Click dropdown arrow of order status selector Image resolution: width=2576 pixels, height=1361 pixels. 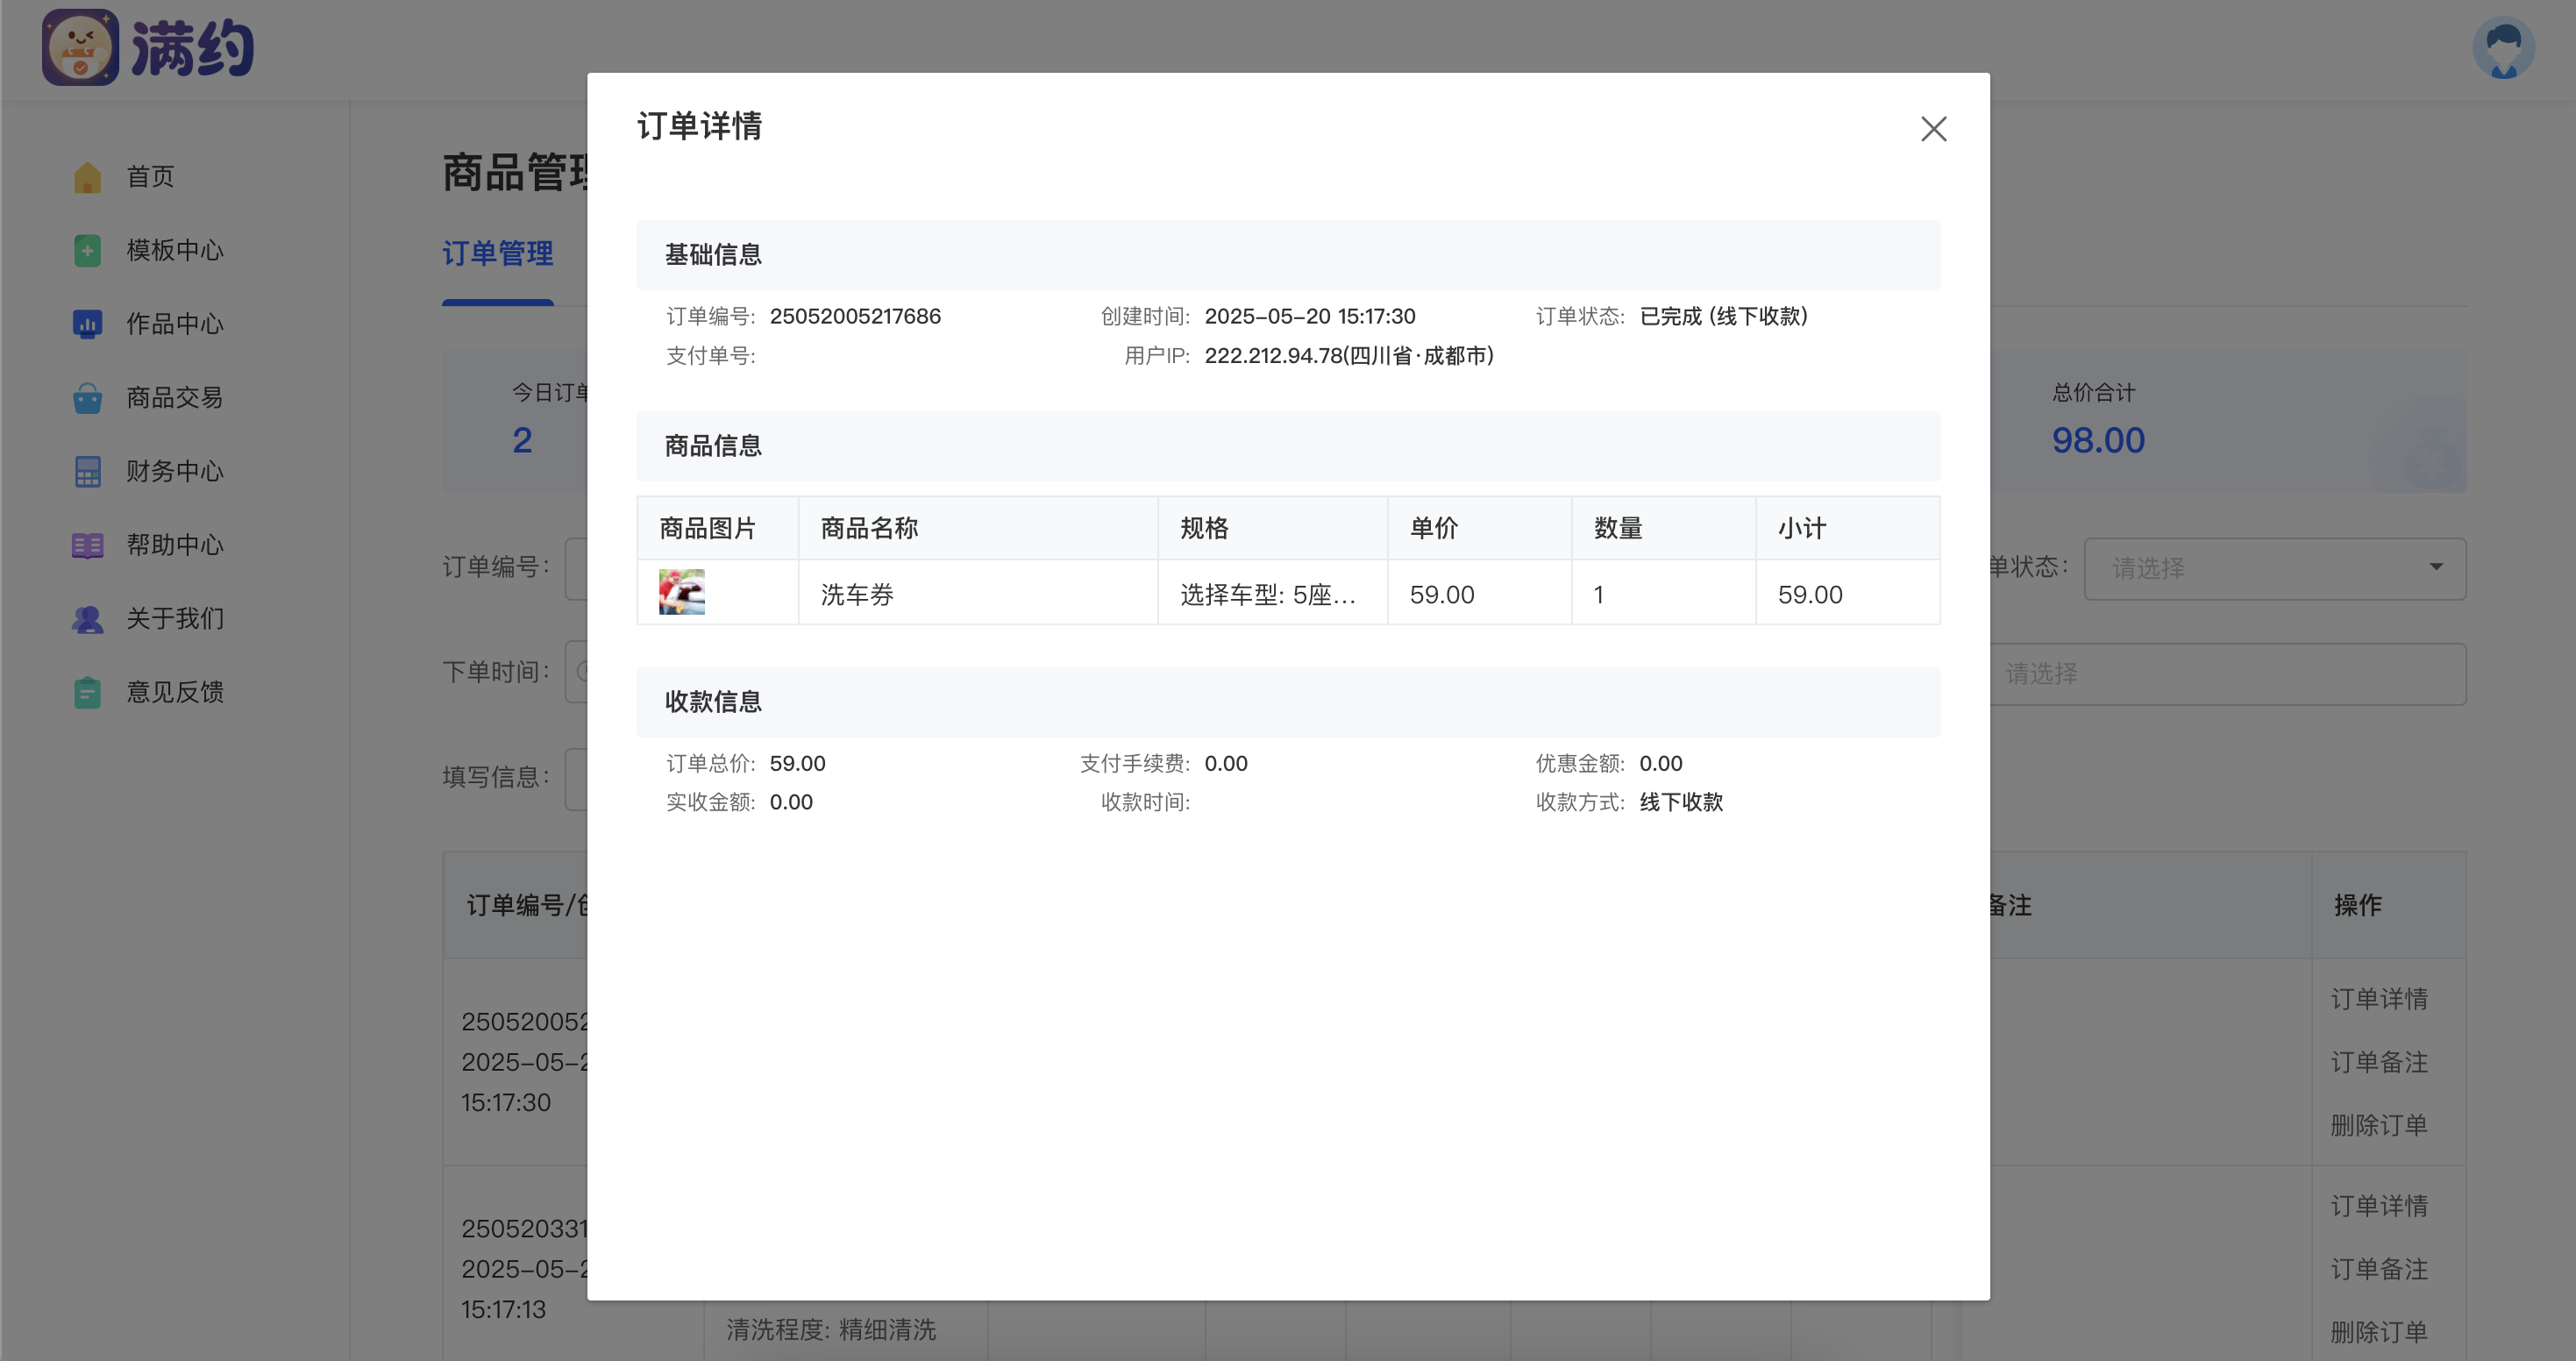(2436, 567)
